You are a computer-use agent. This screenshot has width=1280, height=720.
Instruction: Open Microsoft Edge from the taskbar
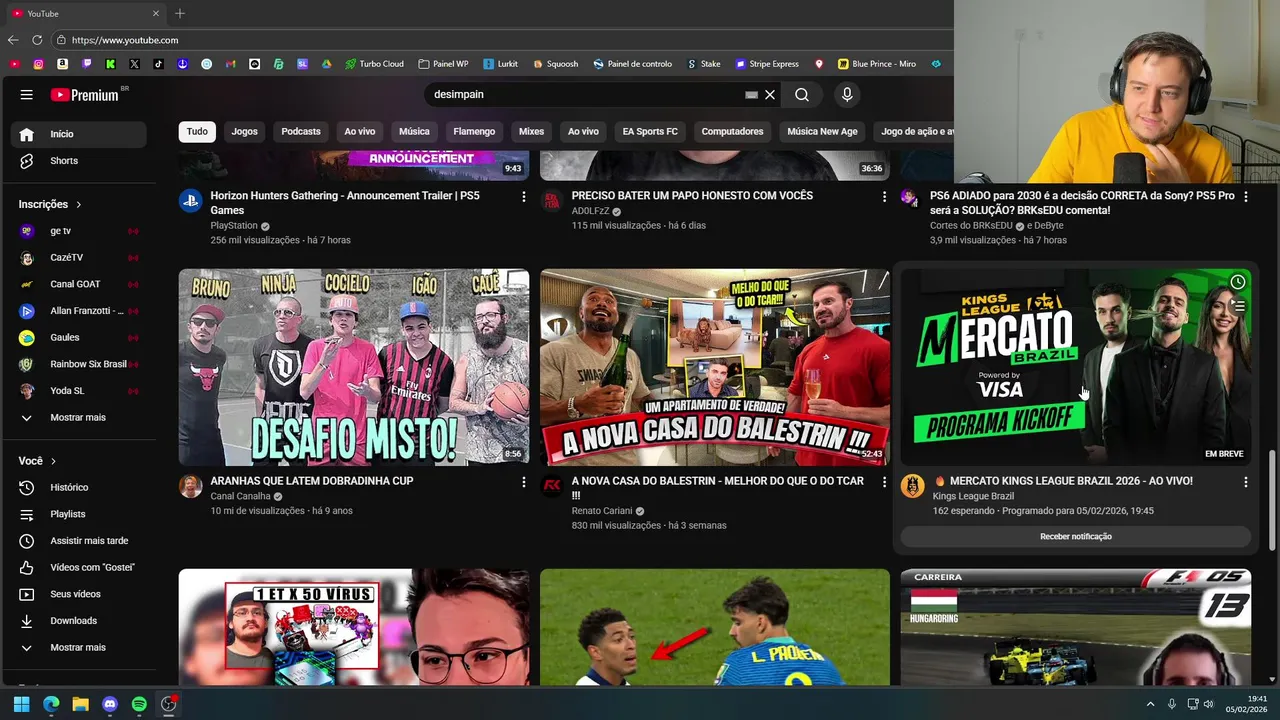pyautogui.click(x=51, y=704)
